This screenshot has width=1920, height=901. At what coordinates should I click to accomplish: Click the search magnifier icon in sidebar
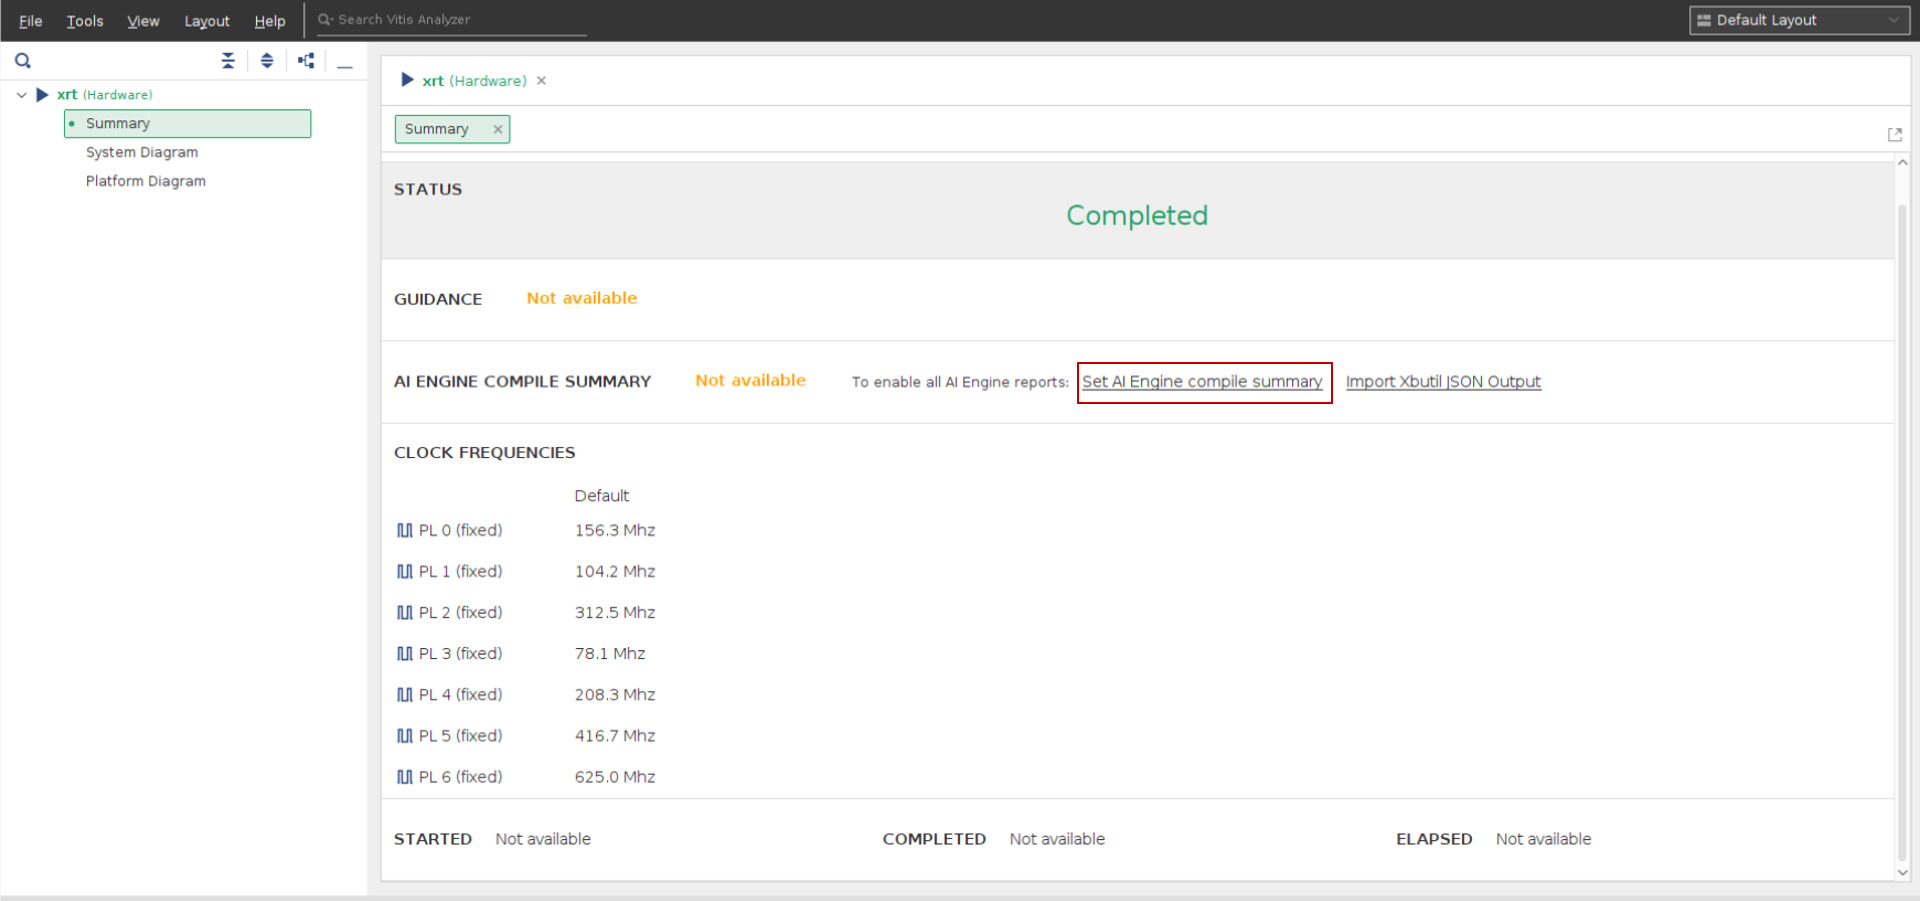(23, 61)
